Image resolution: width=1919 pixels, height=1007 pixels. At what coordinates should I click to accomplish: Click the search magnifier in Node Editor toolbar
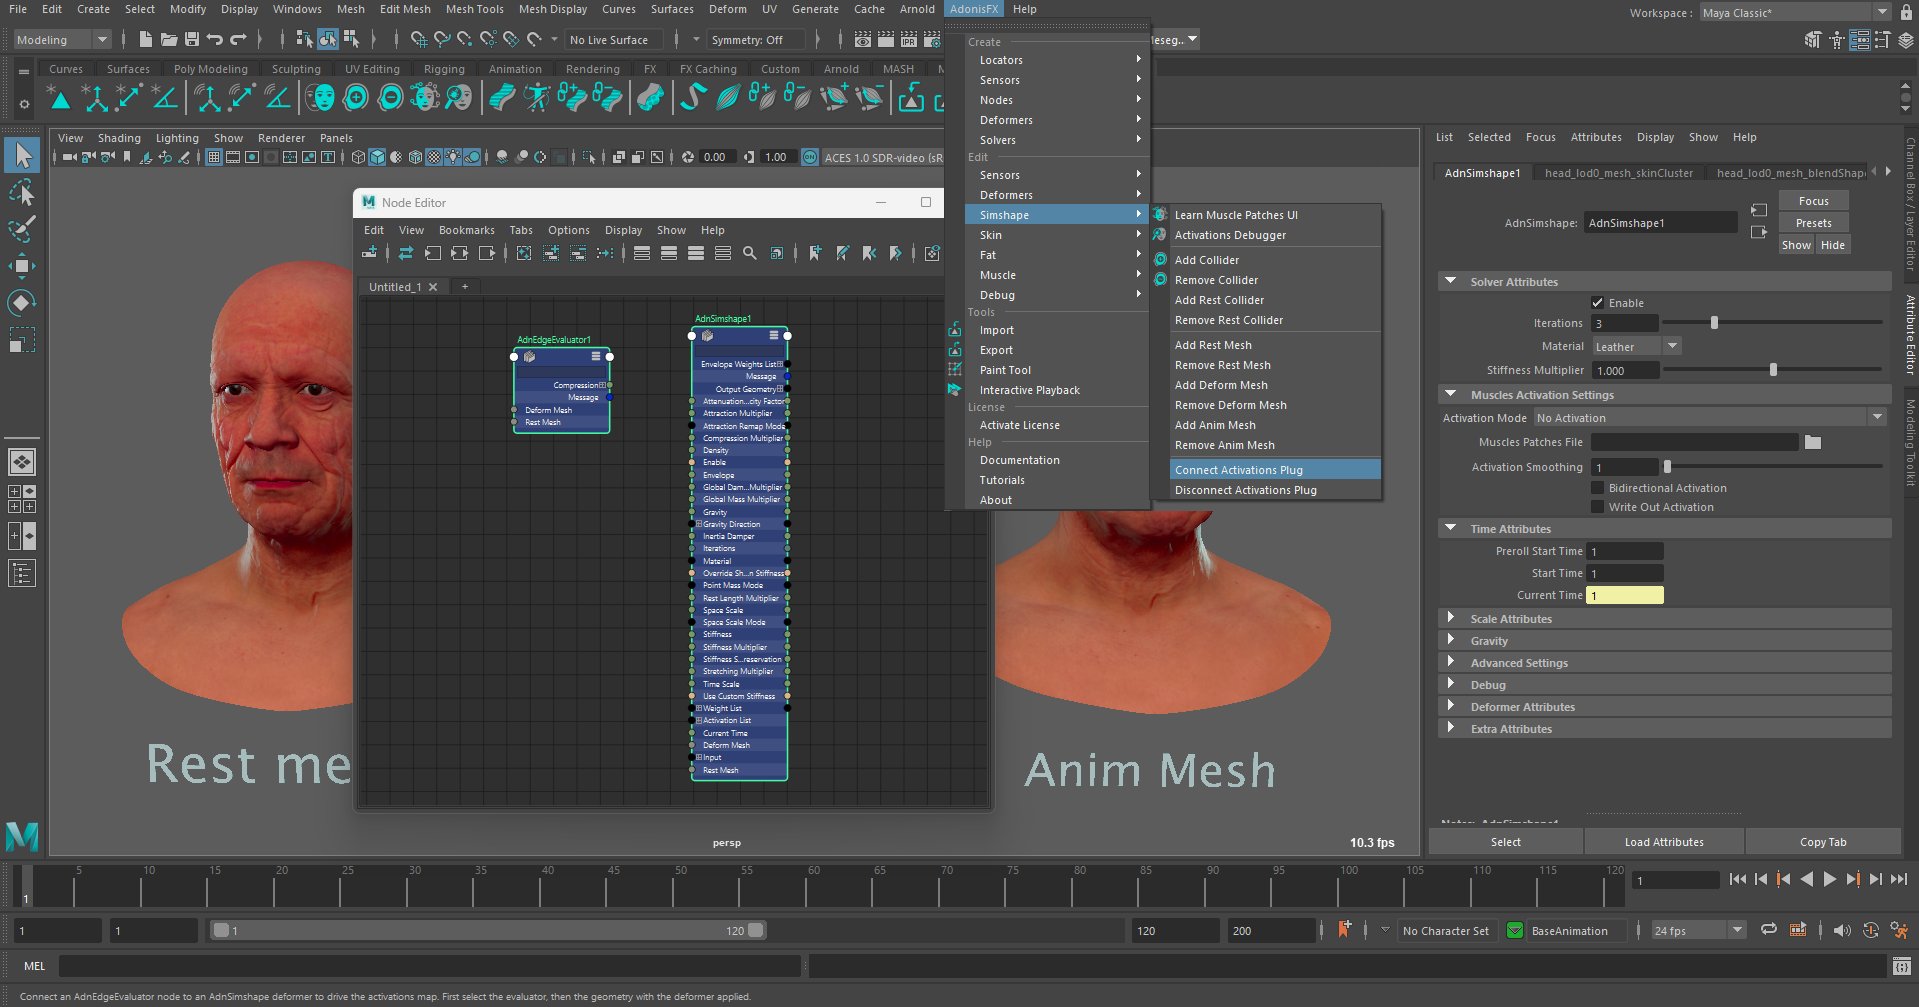coord(750,254)
